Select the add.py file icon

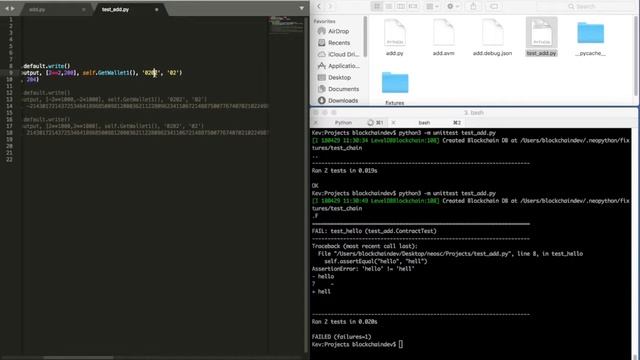[395, 33]
